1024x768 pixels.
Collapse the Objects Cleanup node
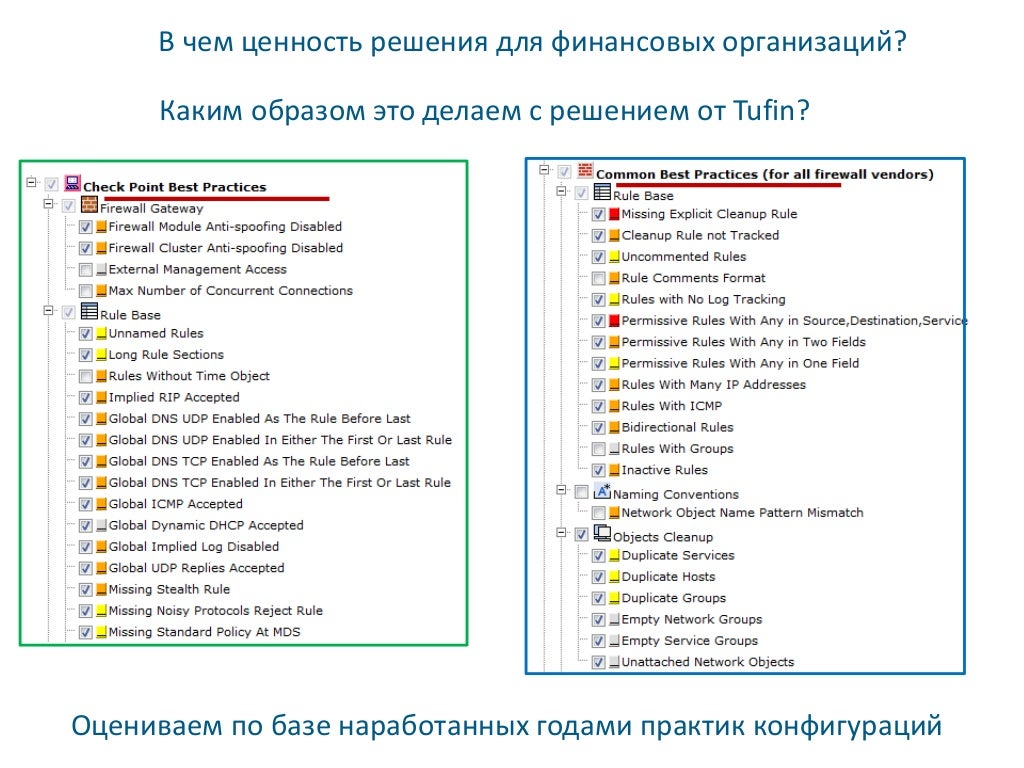pyautogui.click(x=561, y=532)
